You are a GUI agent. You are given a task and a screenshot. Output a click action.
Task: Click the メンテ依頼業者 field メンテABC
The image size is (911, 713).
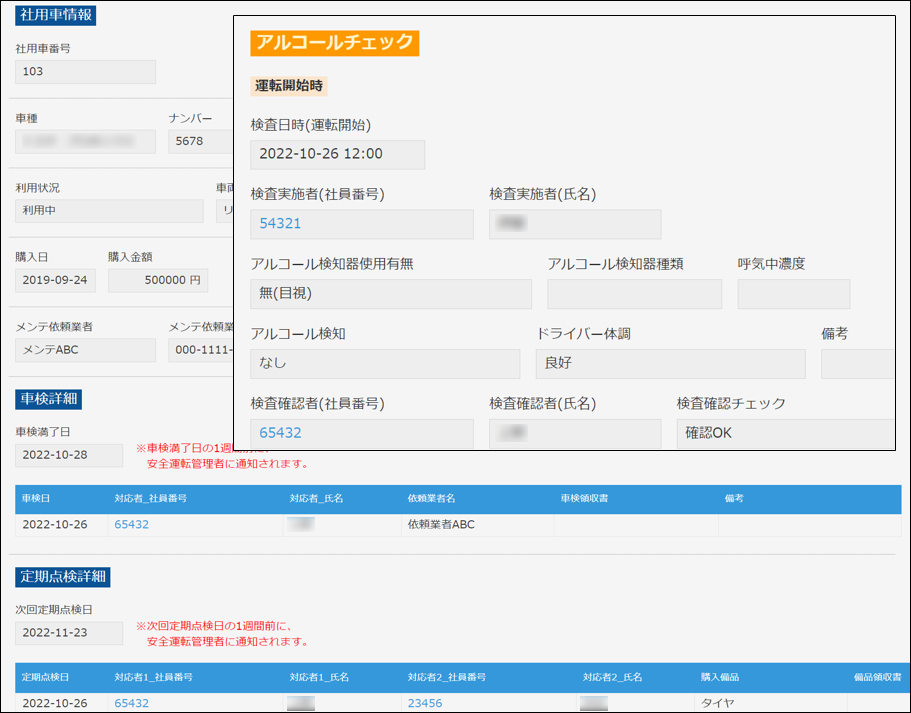pyautogui.click(x=85, y=350)
